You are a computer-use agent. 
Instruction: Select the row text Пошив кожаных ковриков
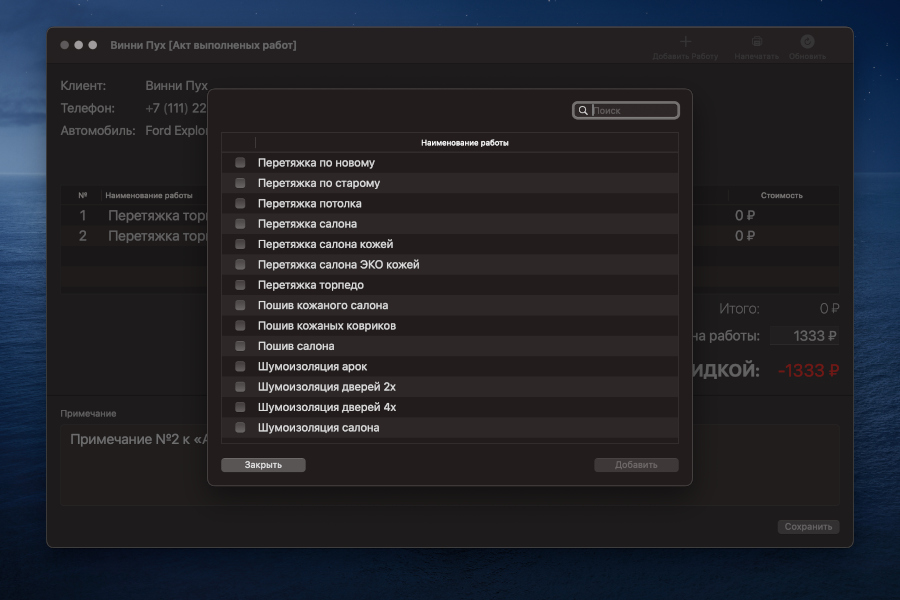click(x=327, y=326)
